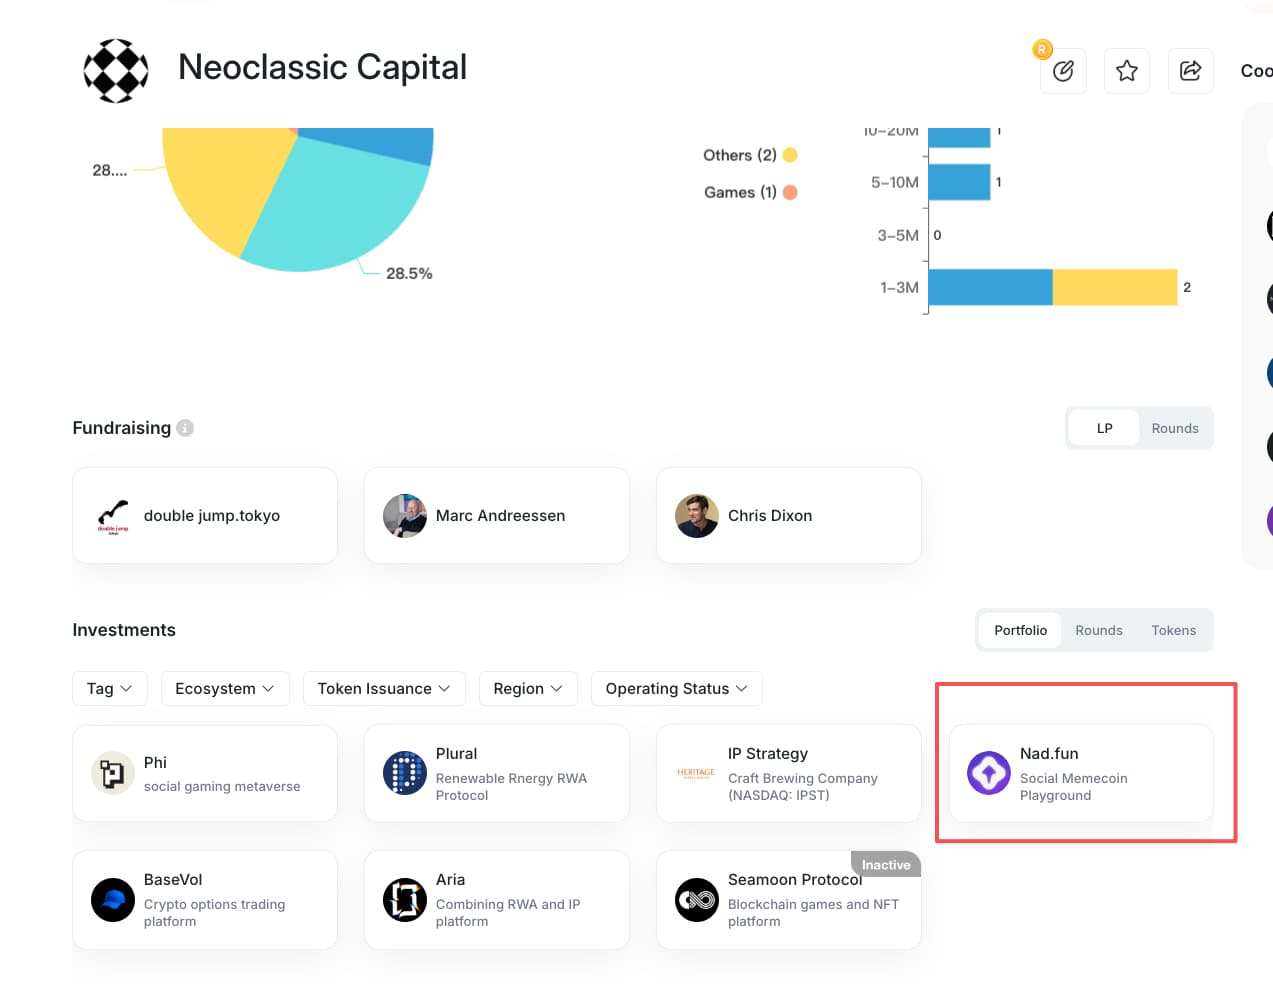Click the Fundraising info icon
The height and width of the screenshot is (1003, 1273).
tap(185, 428)
